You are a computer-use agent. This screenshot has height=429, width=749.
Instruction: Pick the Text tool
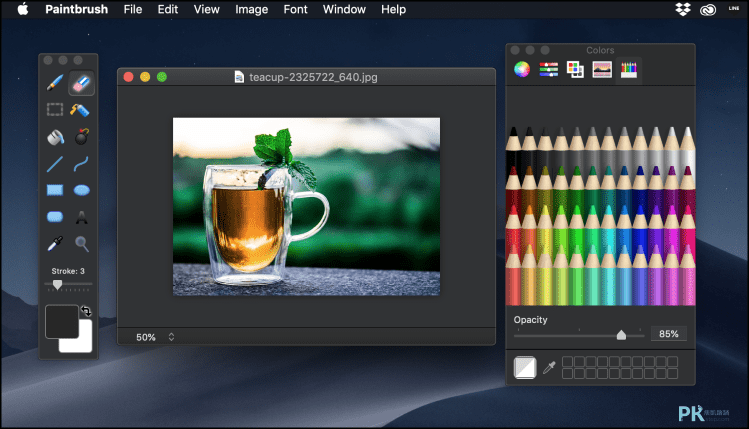click(82, 217)
